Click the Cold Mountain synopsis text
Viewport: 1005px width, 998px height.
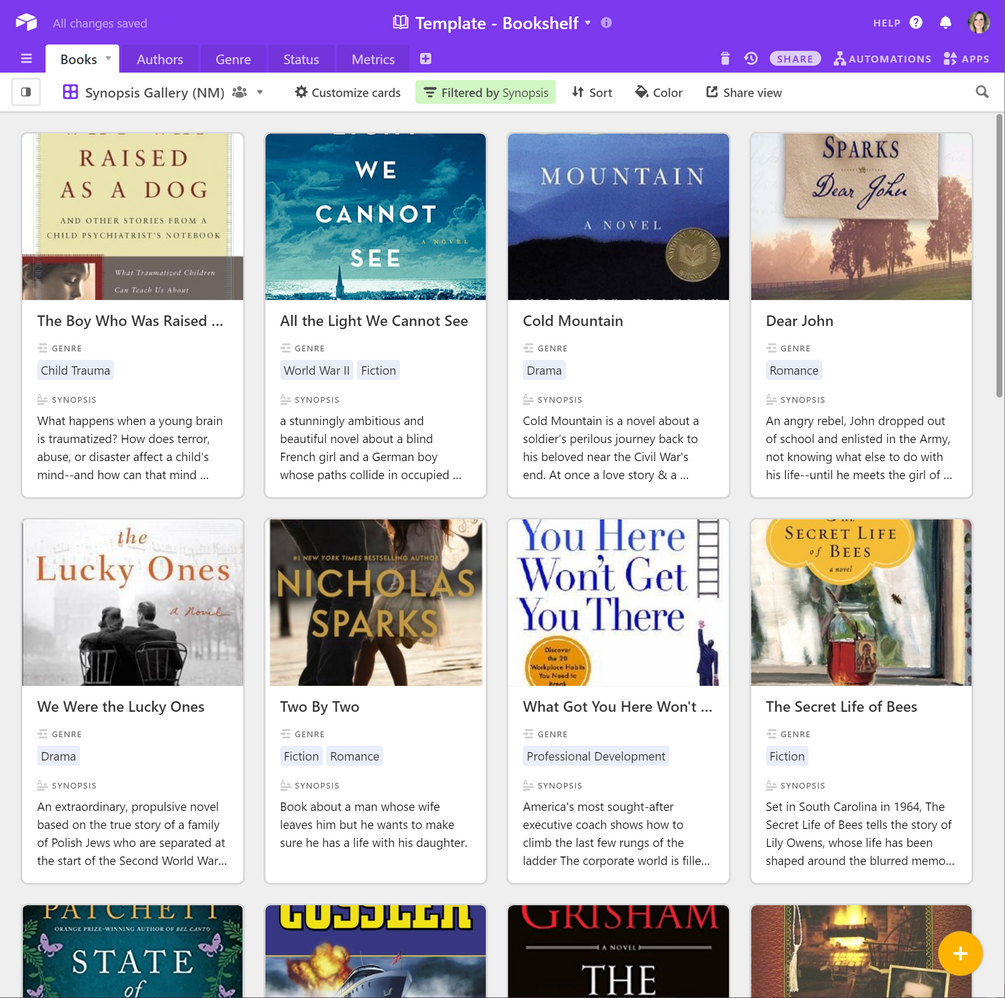click(611, 448)
